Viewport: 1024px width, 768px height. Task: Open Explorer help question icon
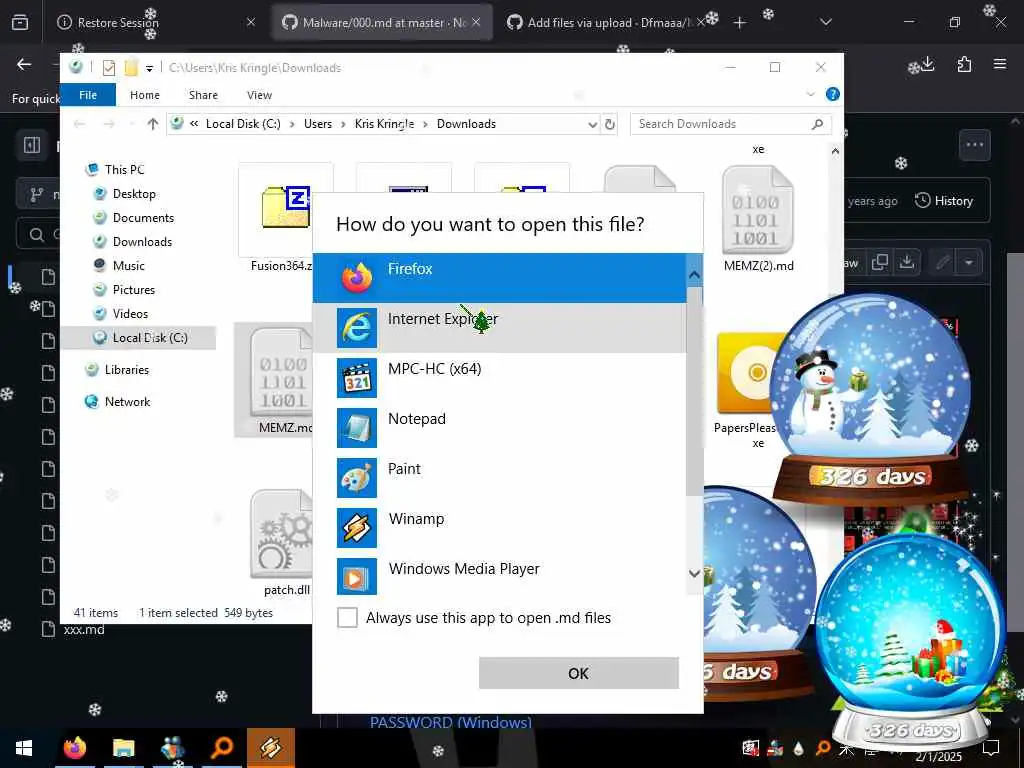point(833,94)
